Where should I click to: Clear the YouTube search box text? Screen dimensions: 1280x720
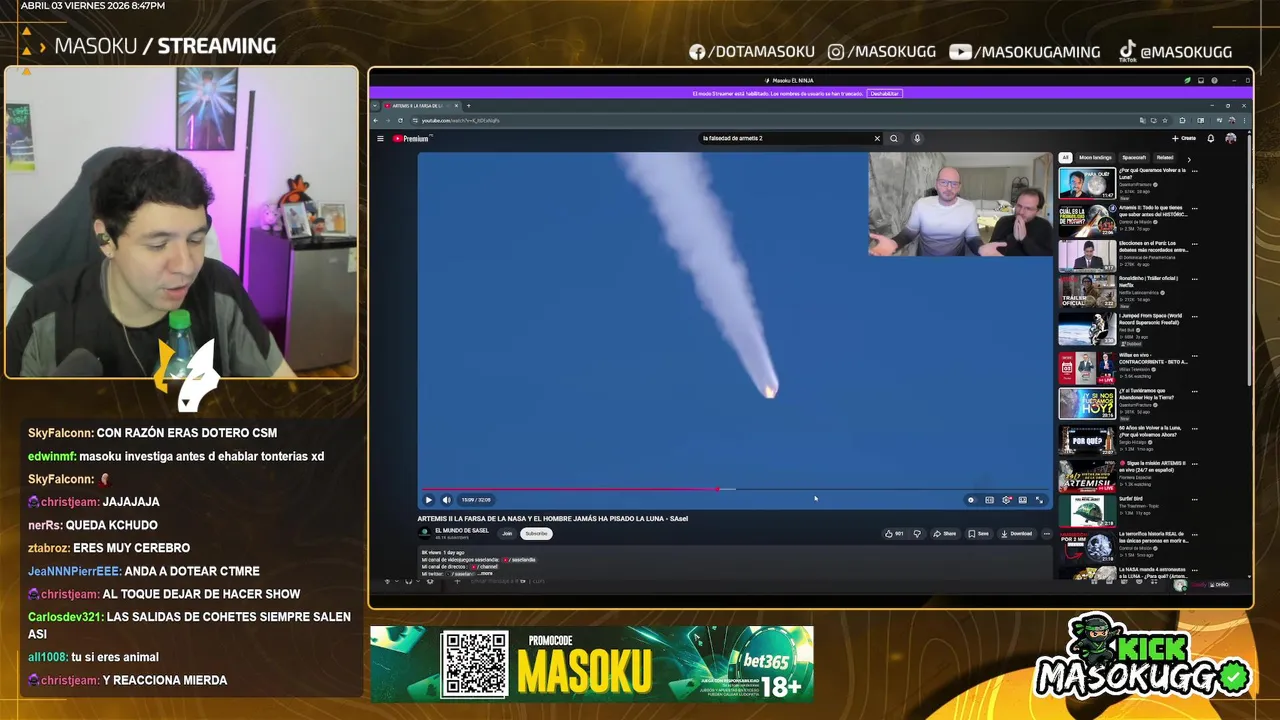(877, 138)
